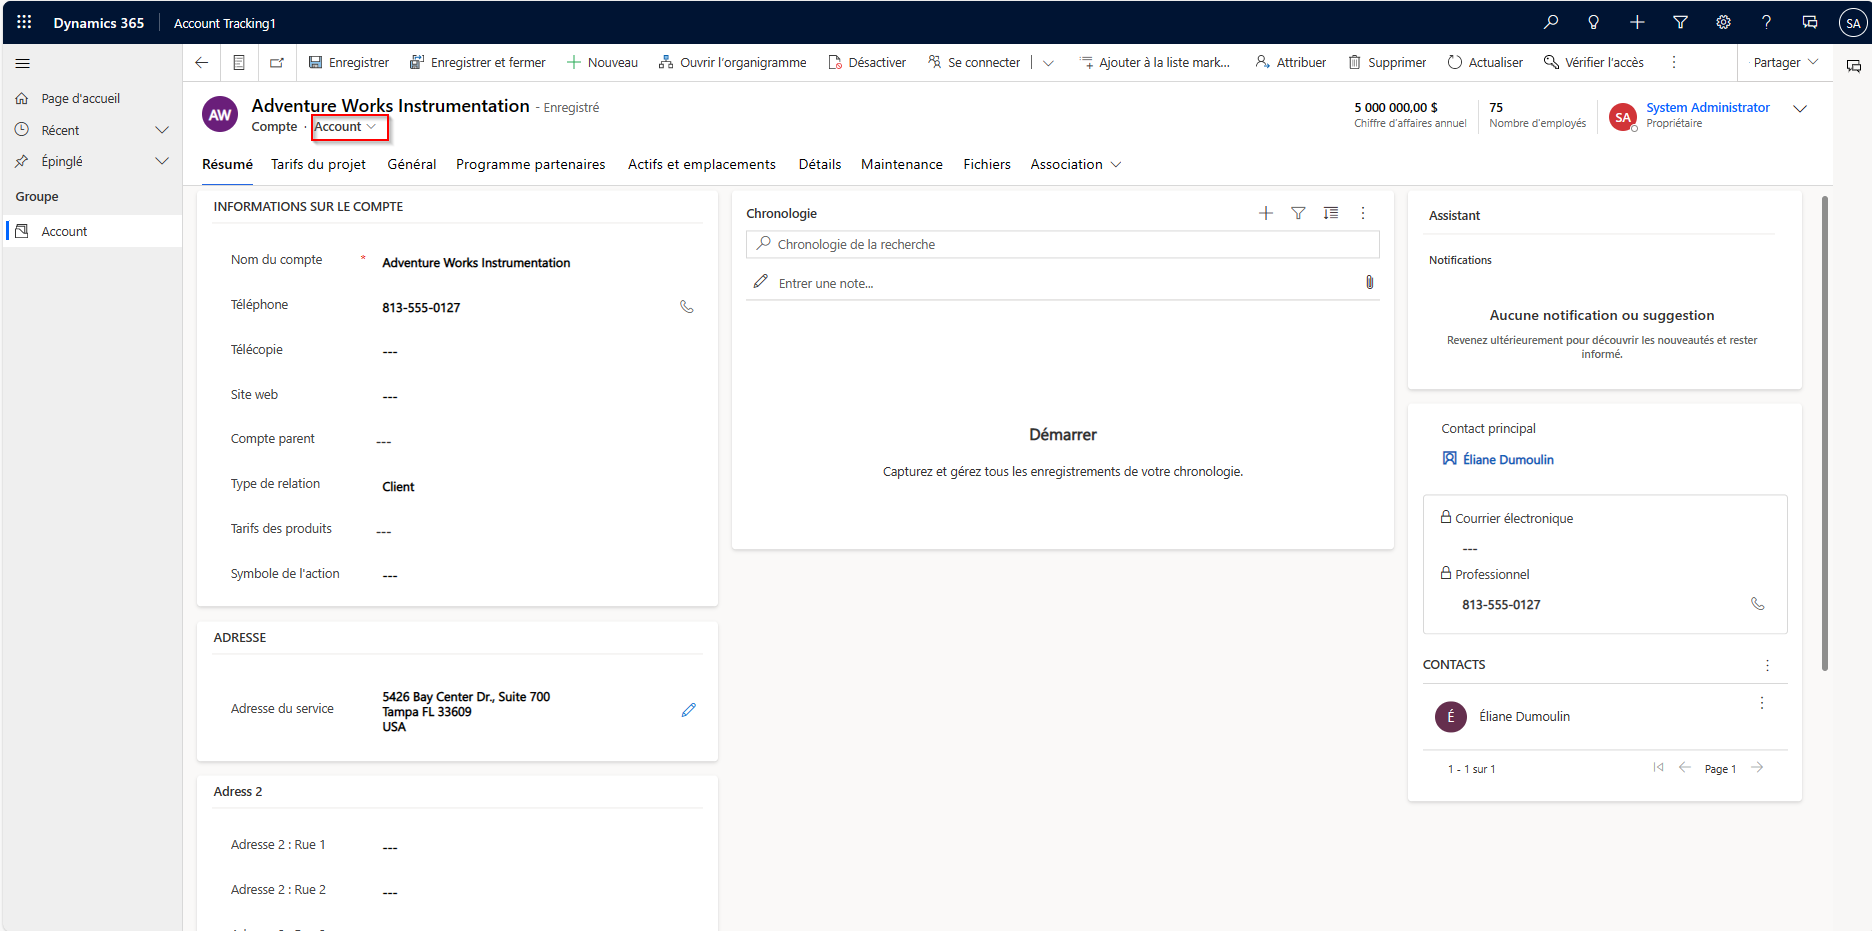
Task: Open the lightbulb assistant icon in top bar
Action: [x=1594, y=22]
